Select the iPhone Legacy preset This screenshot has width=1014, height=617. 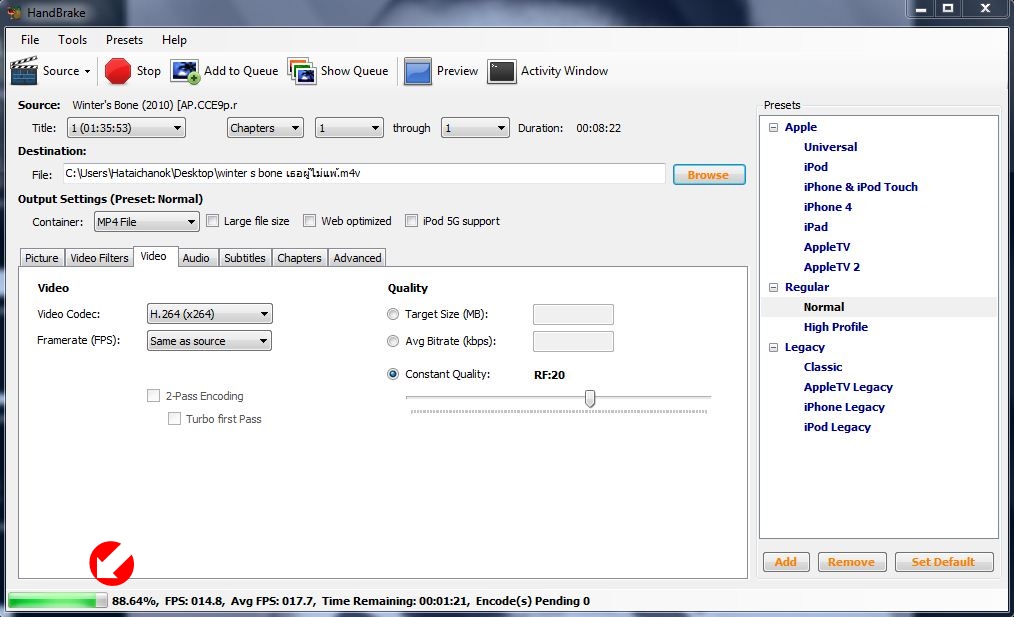(x=844, y=407)
